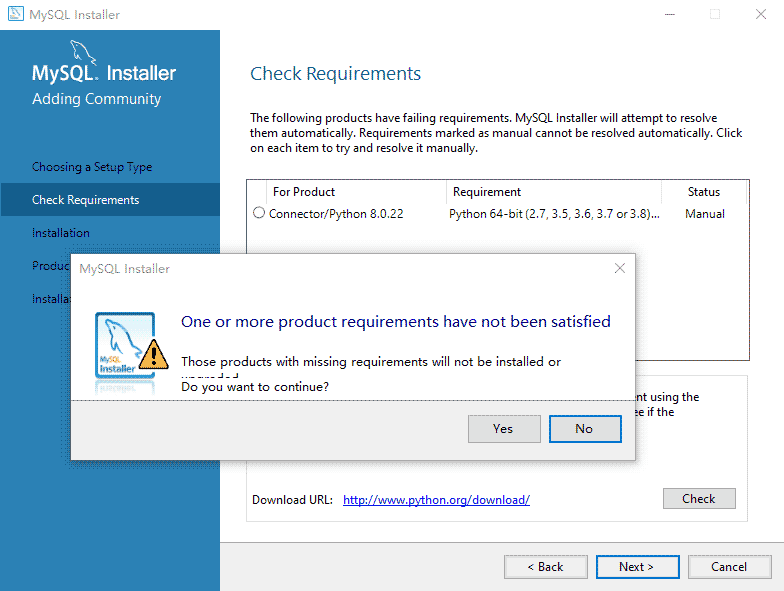Close the MySQL Installer warning dialog
The height and width of the screenshot is (591, 784).
[x=620, y=268]
